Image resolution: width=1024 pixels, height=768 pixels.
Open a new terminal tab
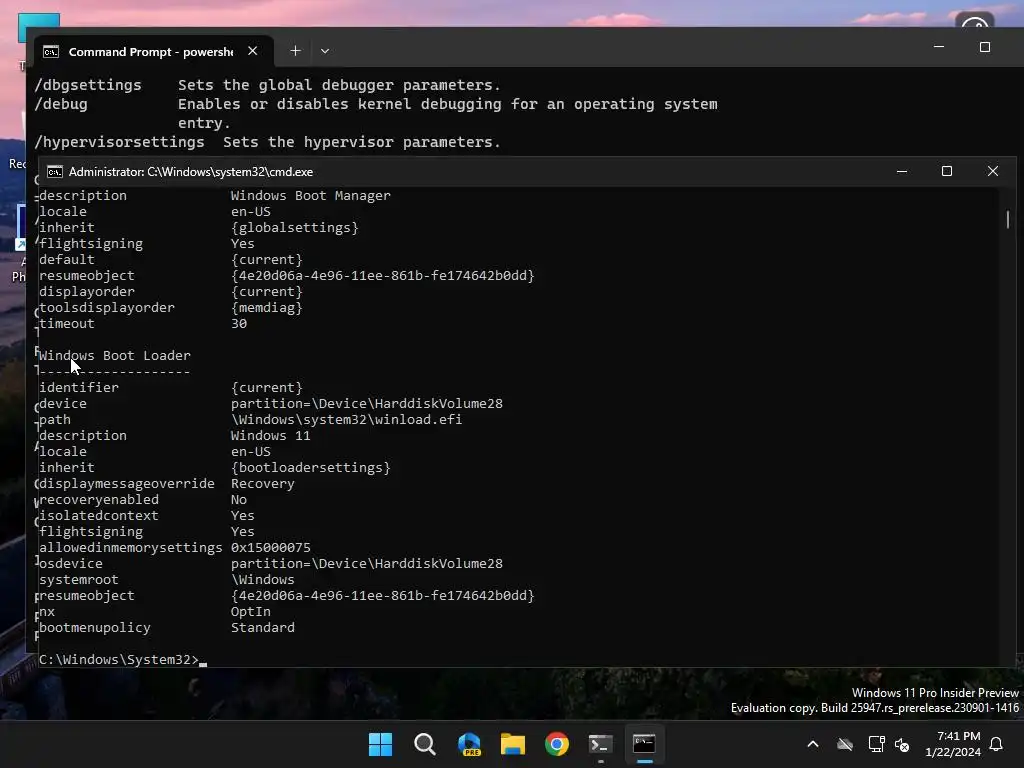point(295,51)
